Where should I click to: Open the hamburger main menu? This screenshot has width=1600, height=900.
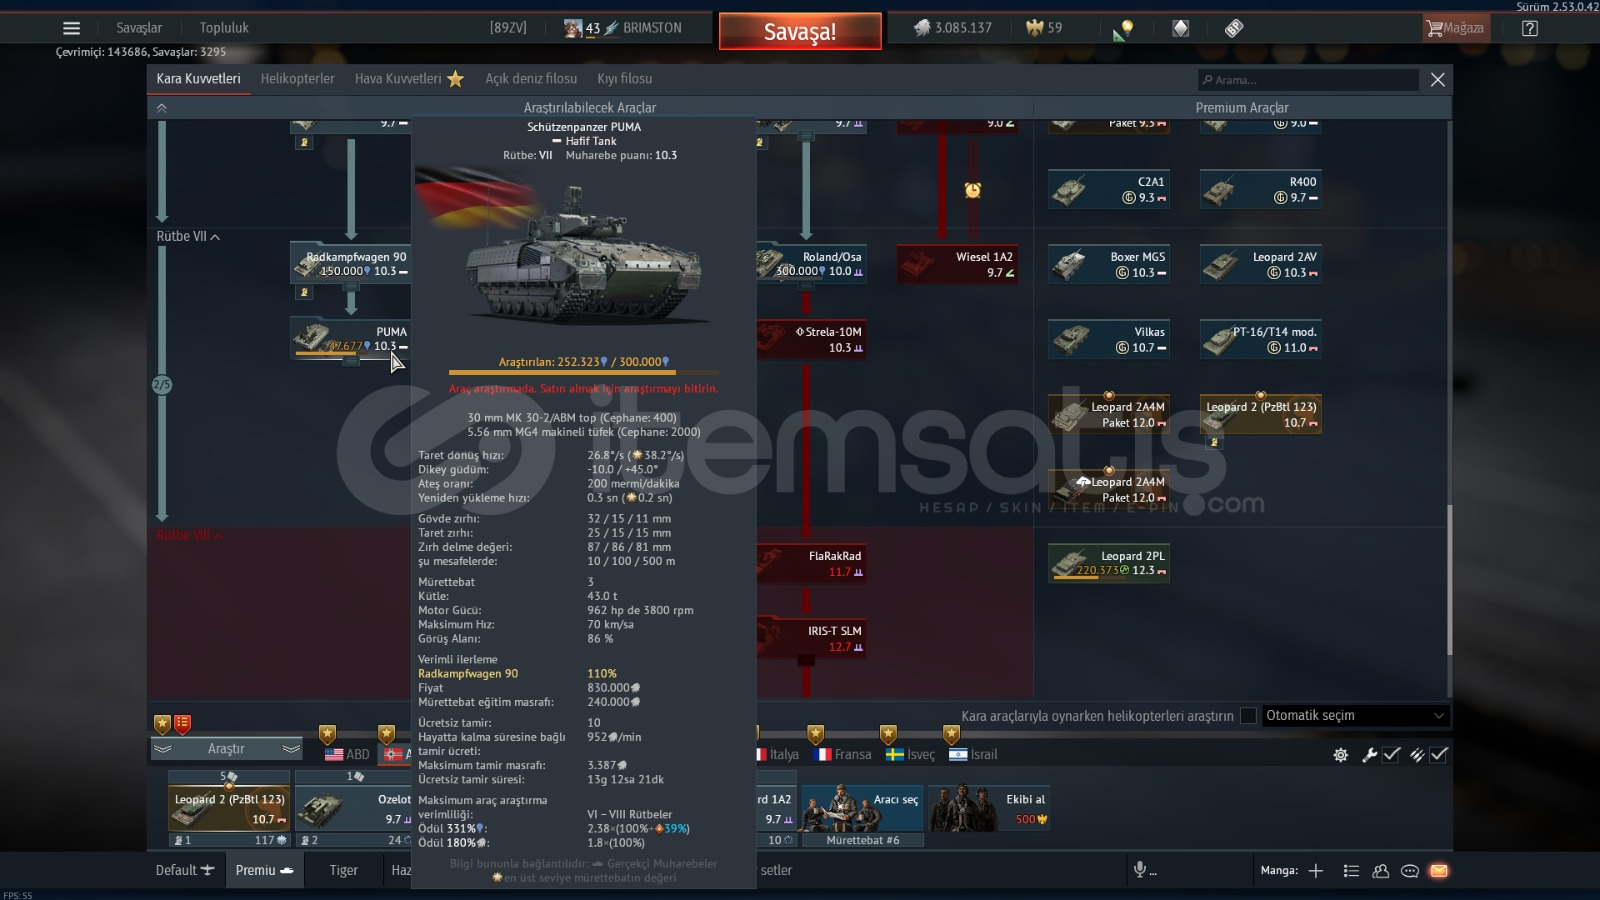coord(71,28)
